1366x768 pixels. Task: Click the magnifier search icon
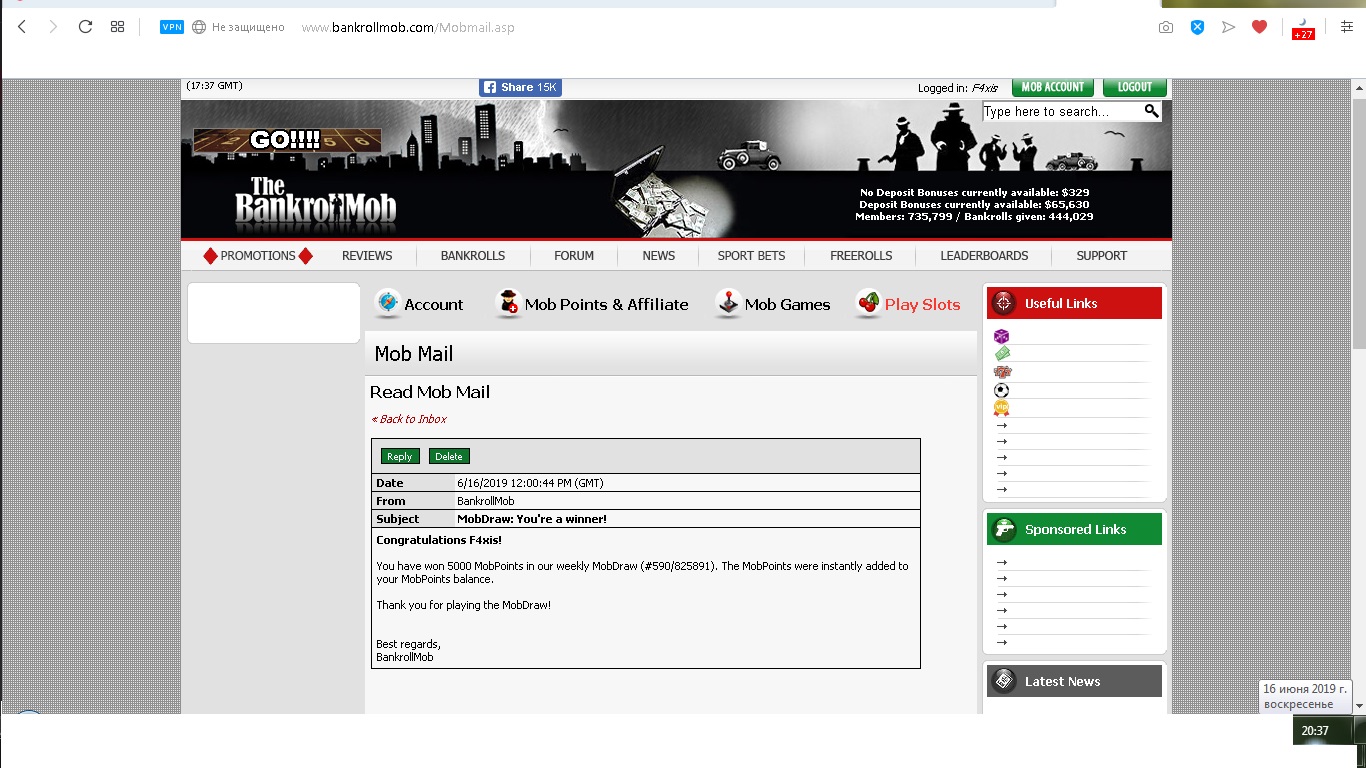coord(1152,111)
